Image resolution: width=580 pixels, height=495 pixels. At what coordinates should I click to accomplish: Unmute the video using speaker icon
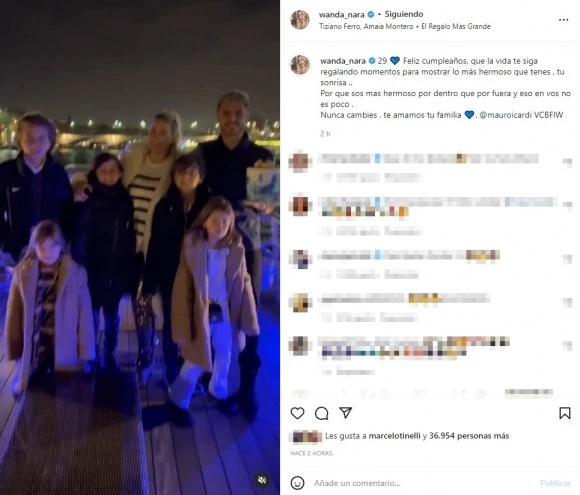(x=262, y=480)
